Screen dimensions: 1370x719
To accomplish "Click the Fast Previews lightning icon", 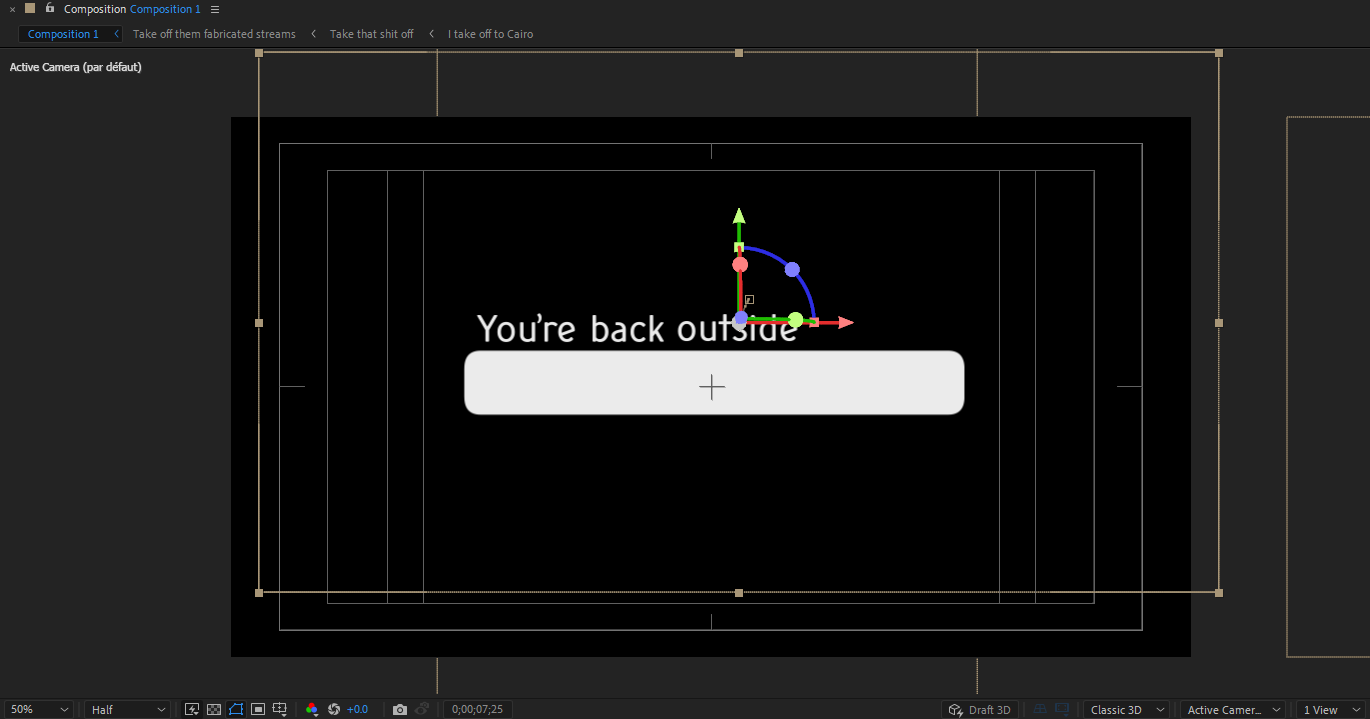I will point(192,710).
